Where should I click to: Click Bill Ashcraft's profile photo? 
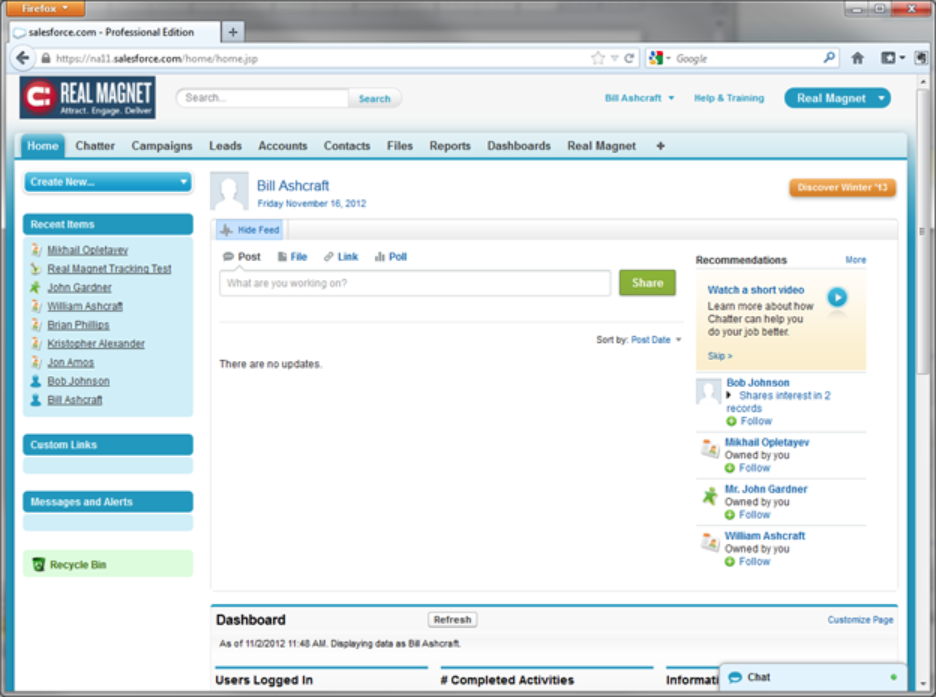(229, 192)
